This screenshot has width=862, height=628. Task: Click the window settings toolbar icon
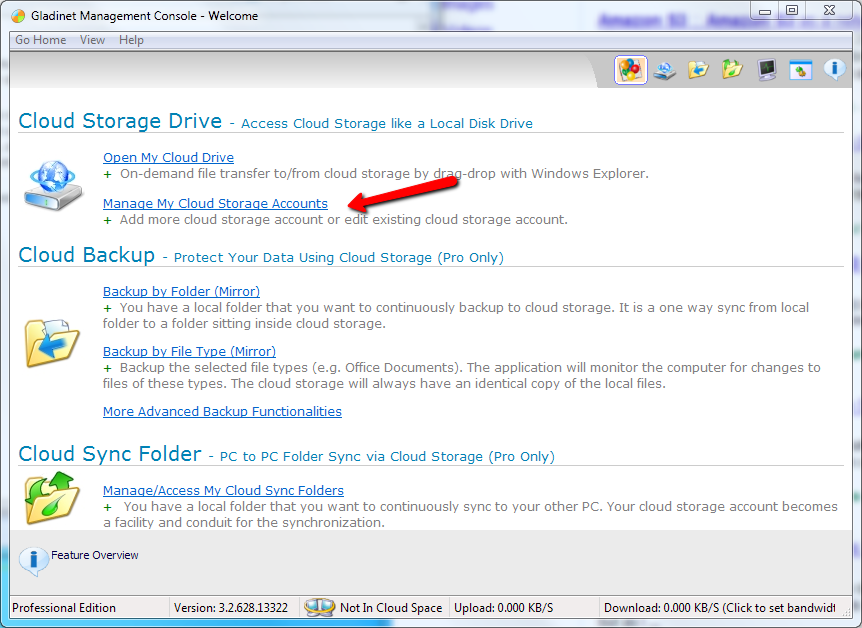tap(800, 70)
